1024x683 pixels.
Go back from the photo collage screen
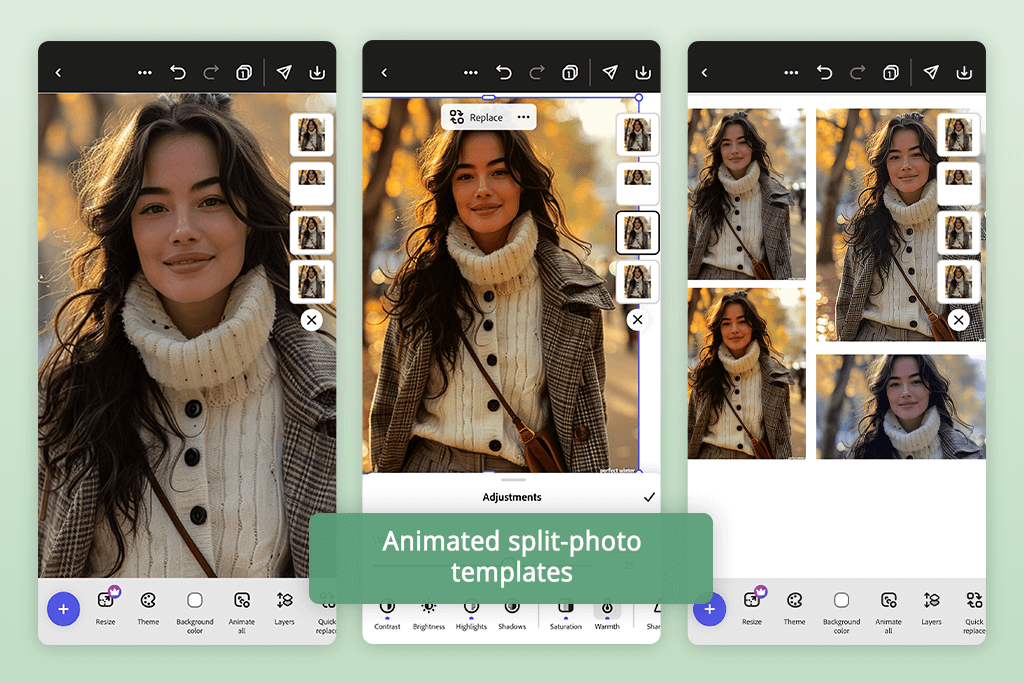(x=705, y=72)
